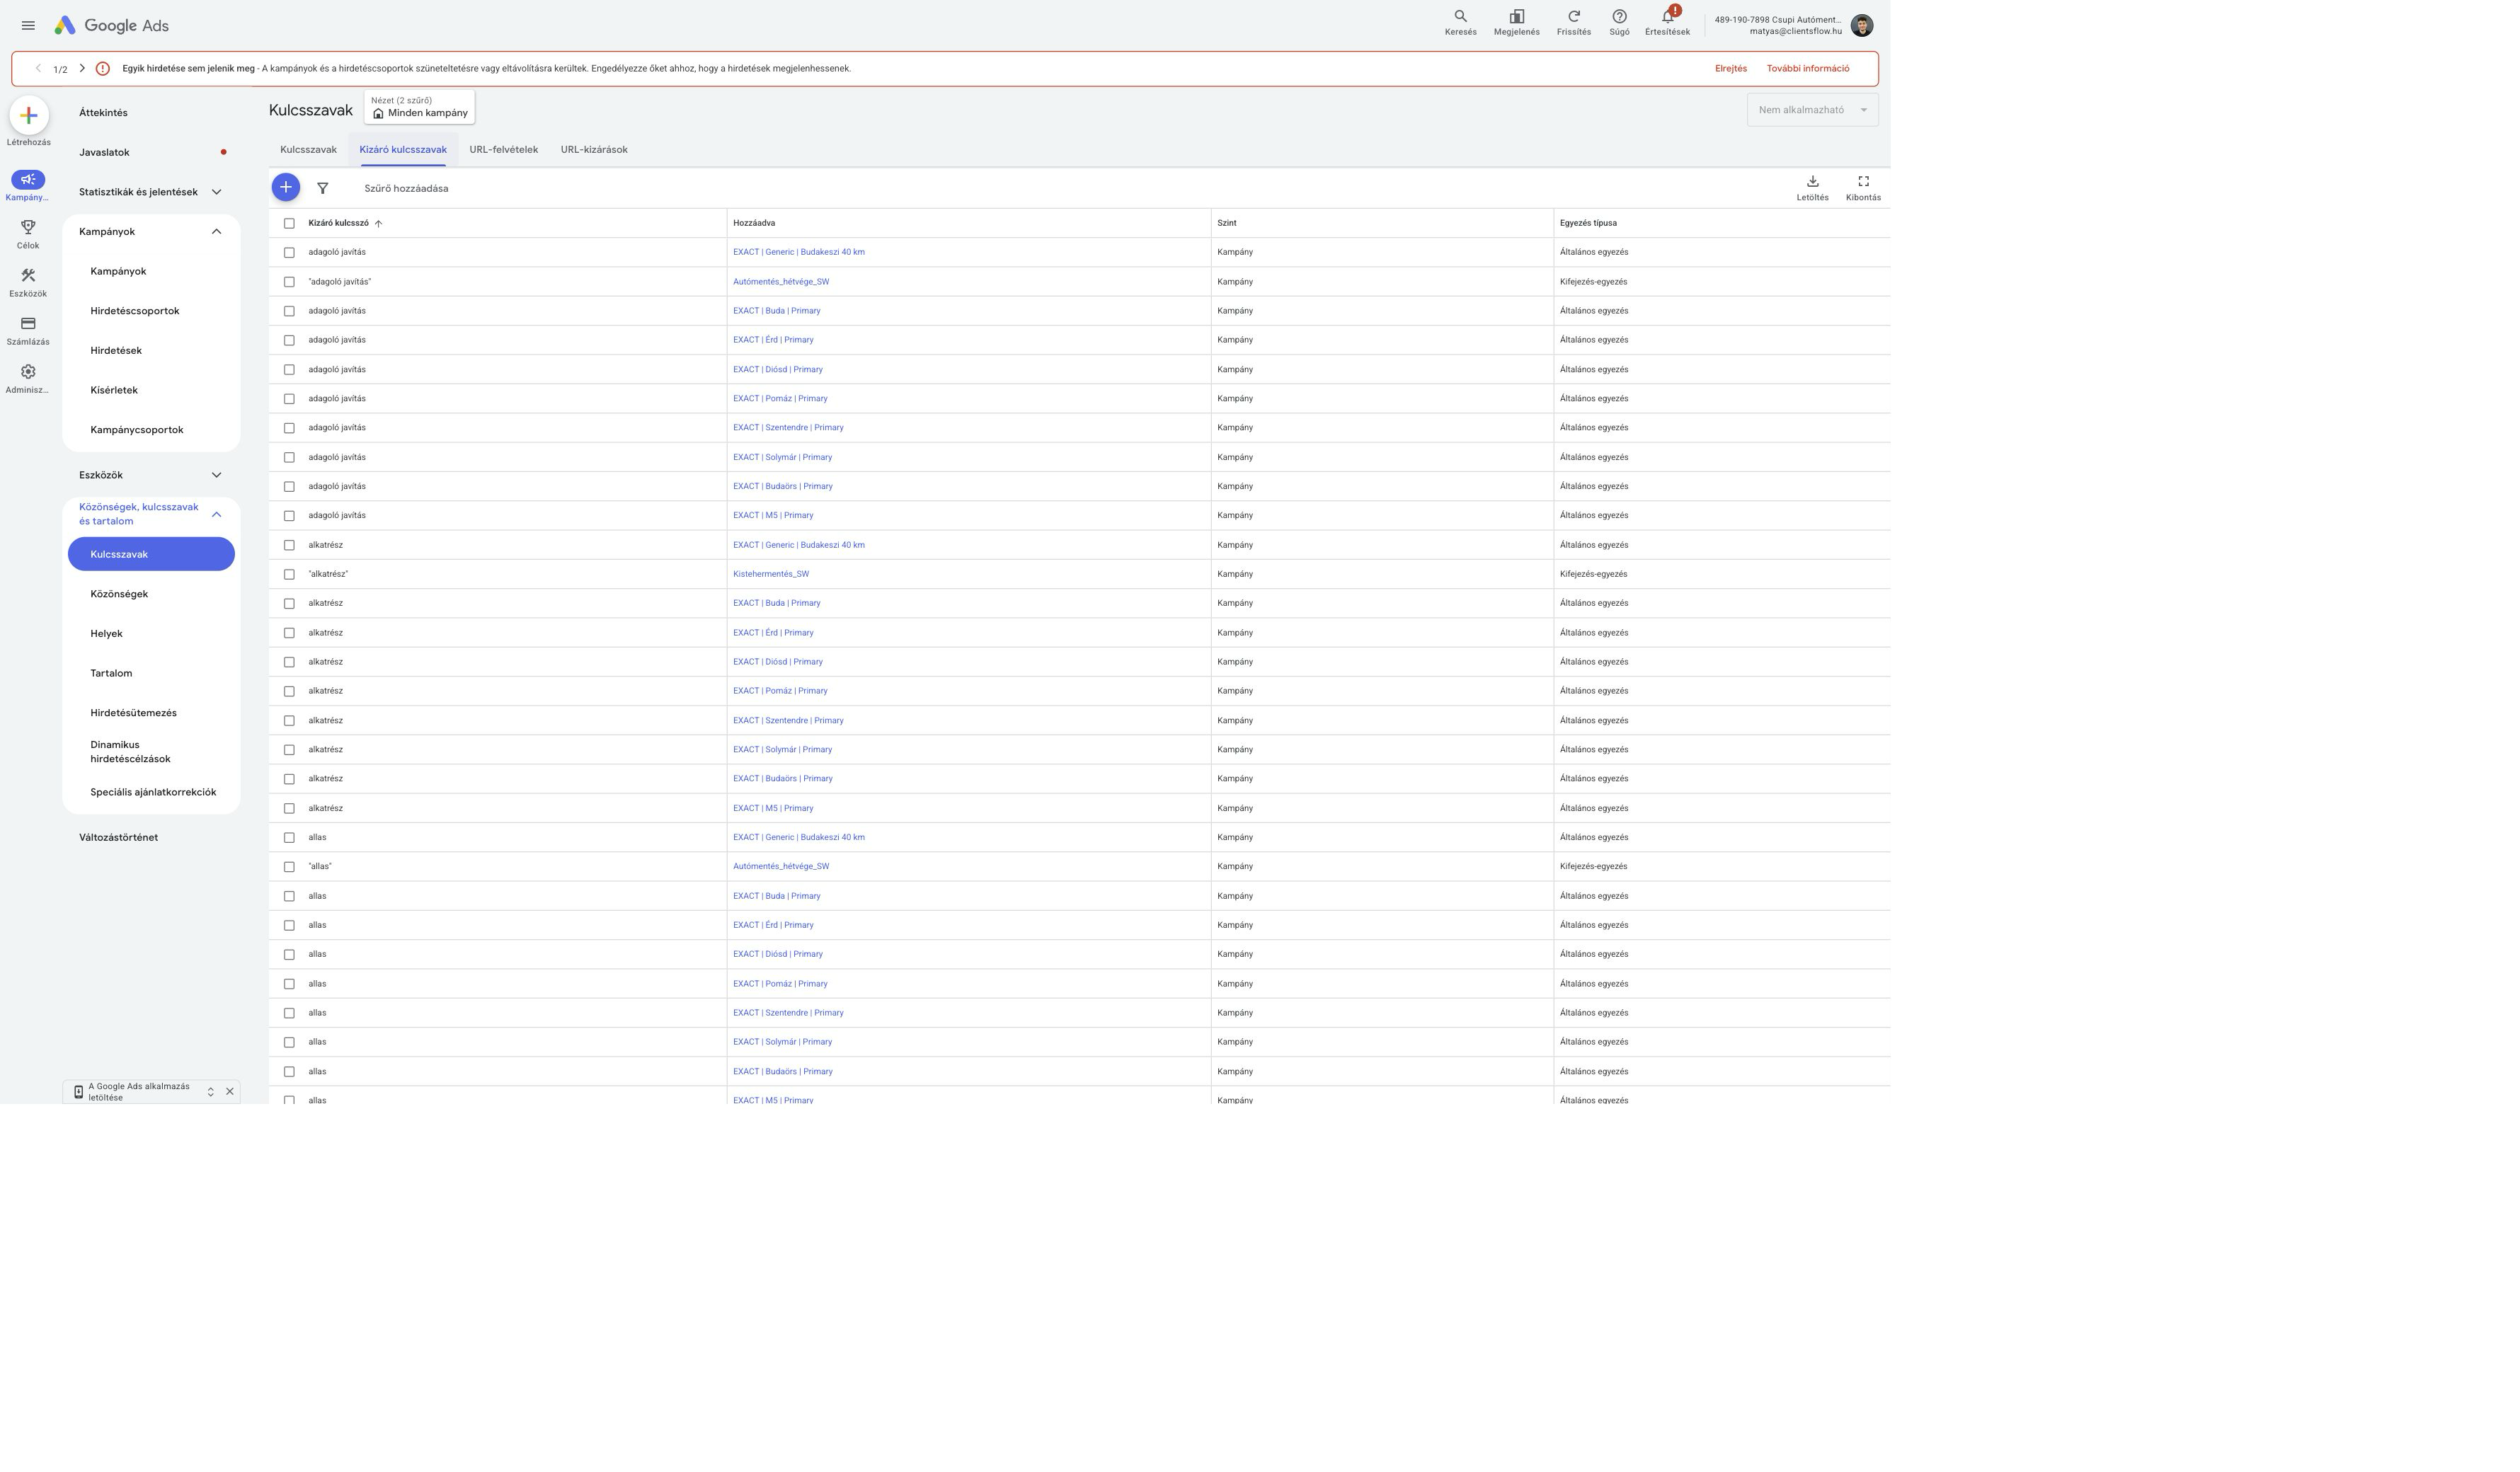Check the alkatrész EXACT M5 row checkbox
The width and height of the screenshot is (2520, 1472).
point(289,808)
